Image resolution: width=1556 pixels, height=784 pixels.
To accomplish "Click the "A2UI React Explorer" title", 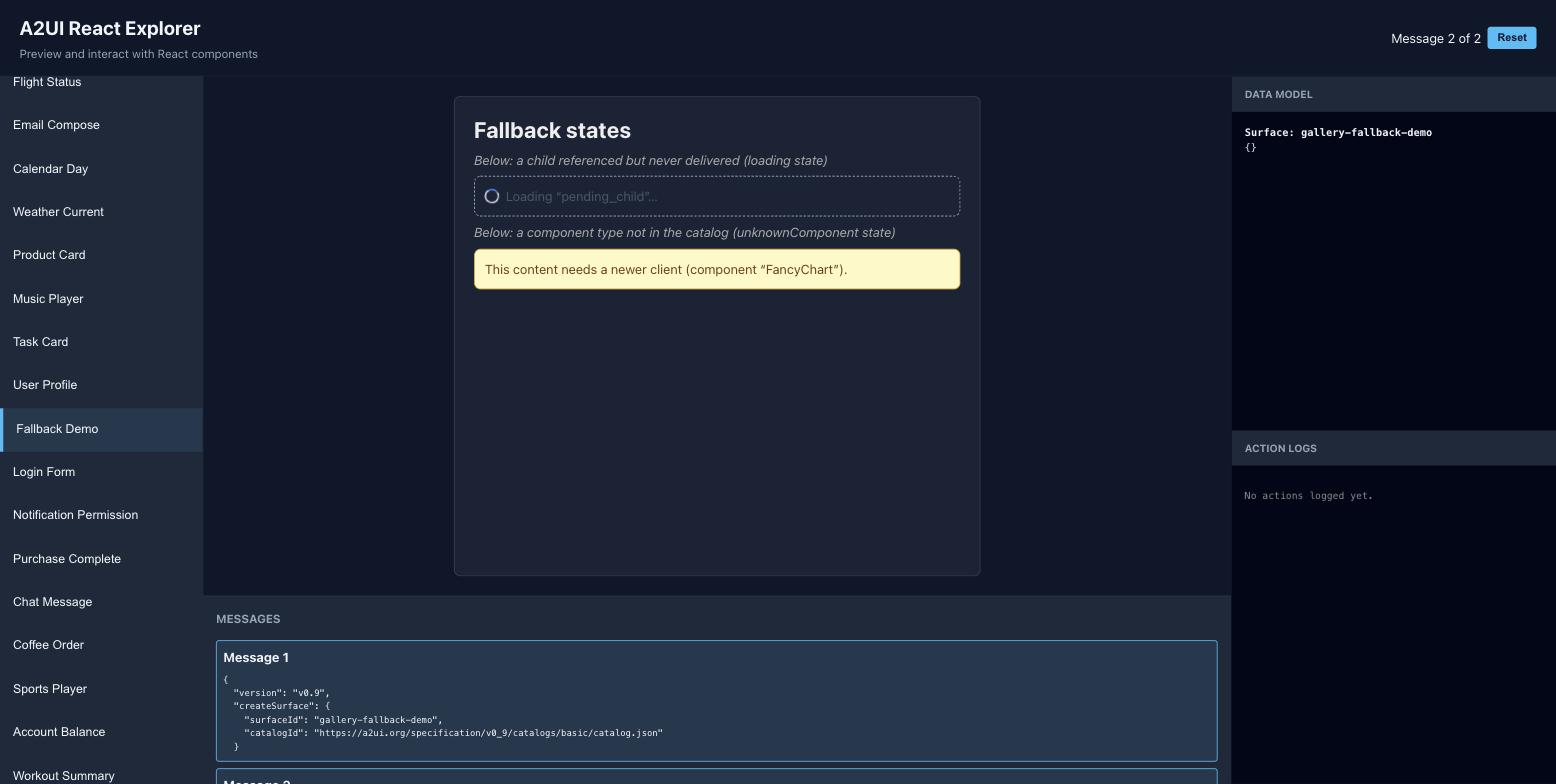I will [110, 28].
